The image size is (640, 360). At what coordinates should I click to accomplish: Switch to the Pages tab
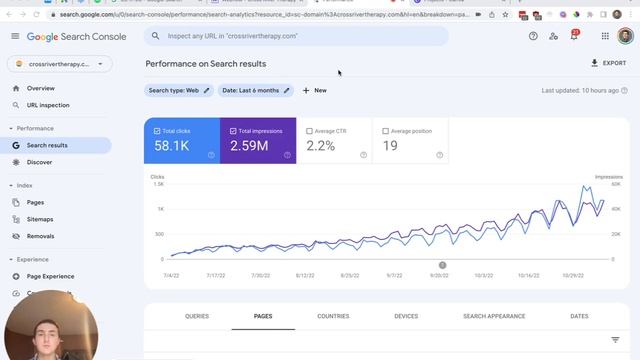[x=263, y=316]
